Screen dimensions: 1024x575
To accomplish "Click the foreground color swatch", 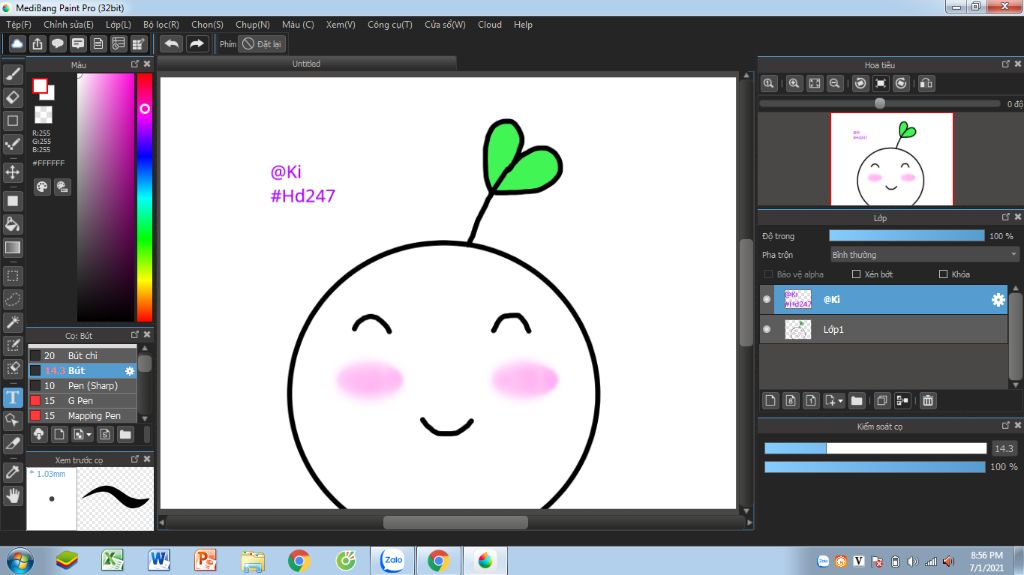I will [40, 86].
